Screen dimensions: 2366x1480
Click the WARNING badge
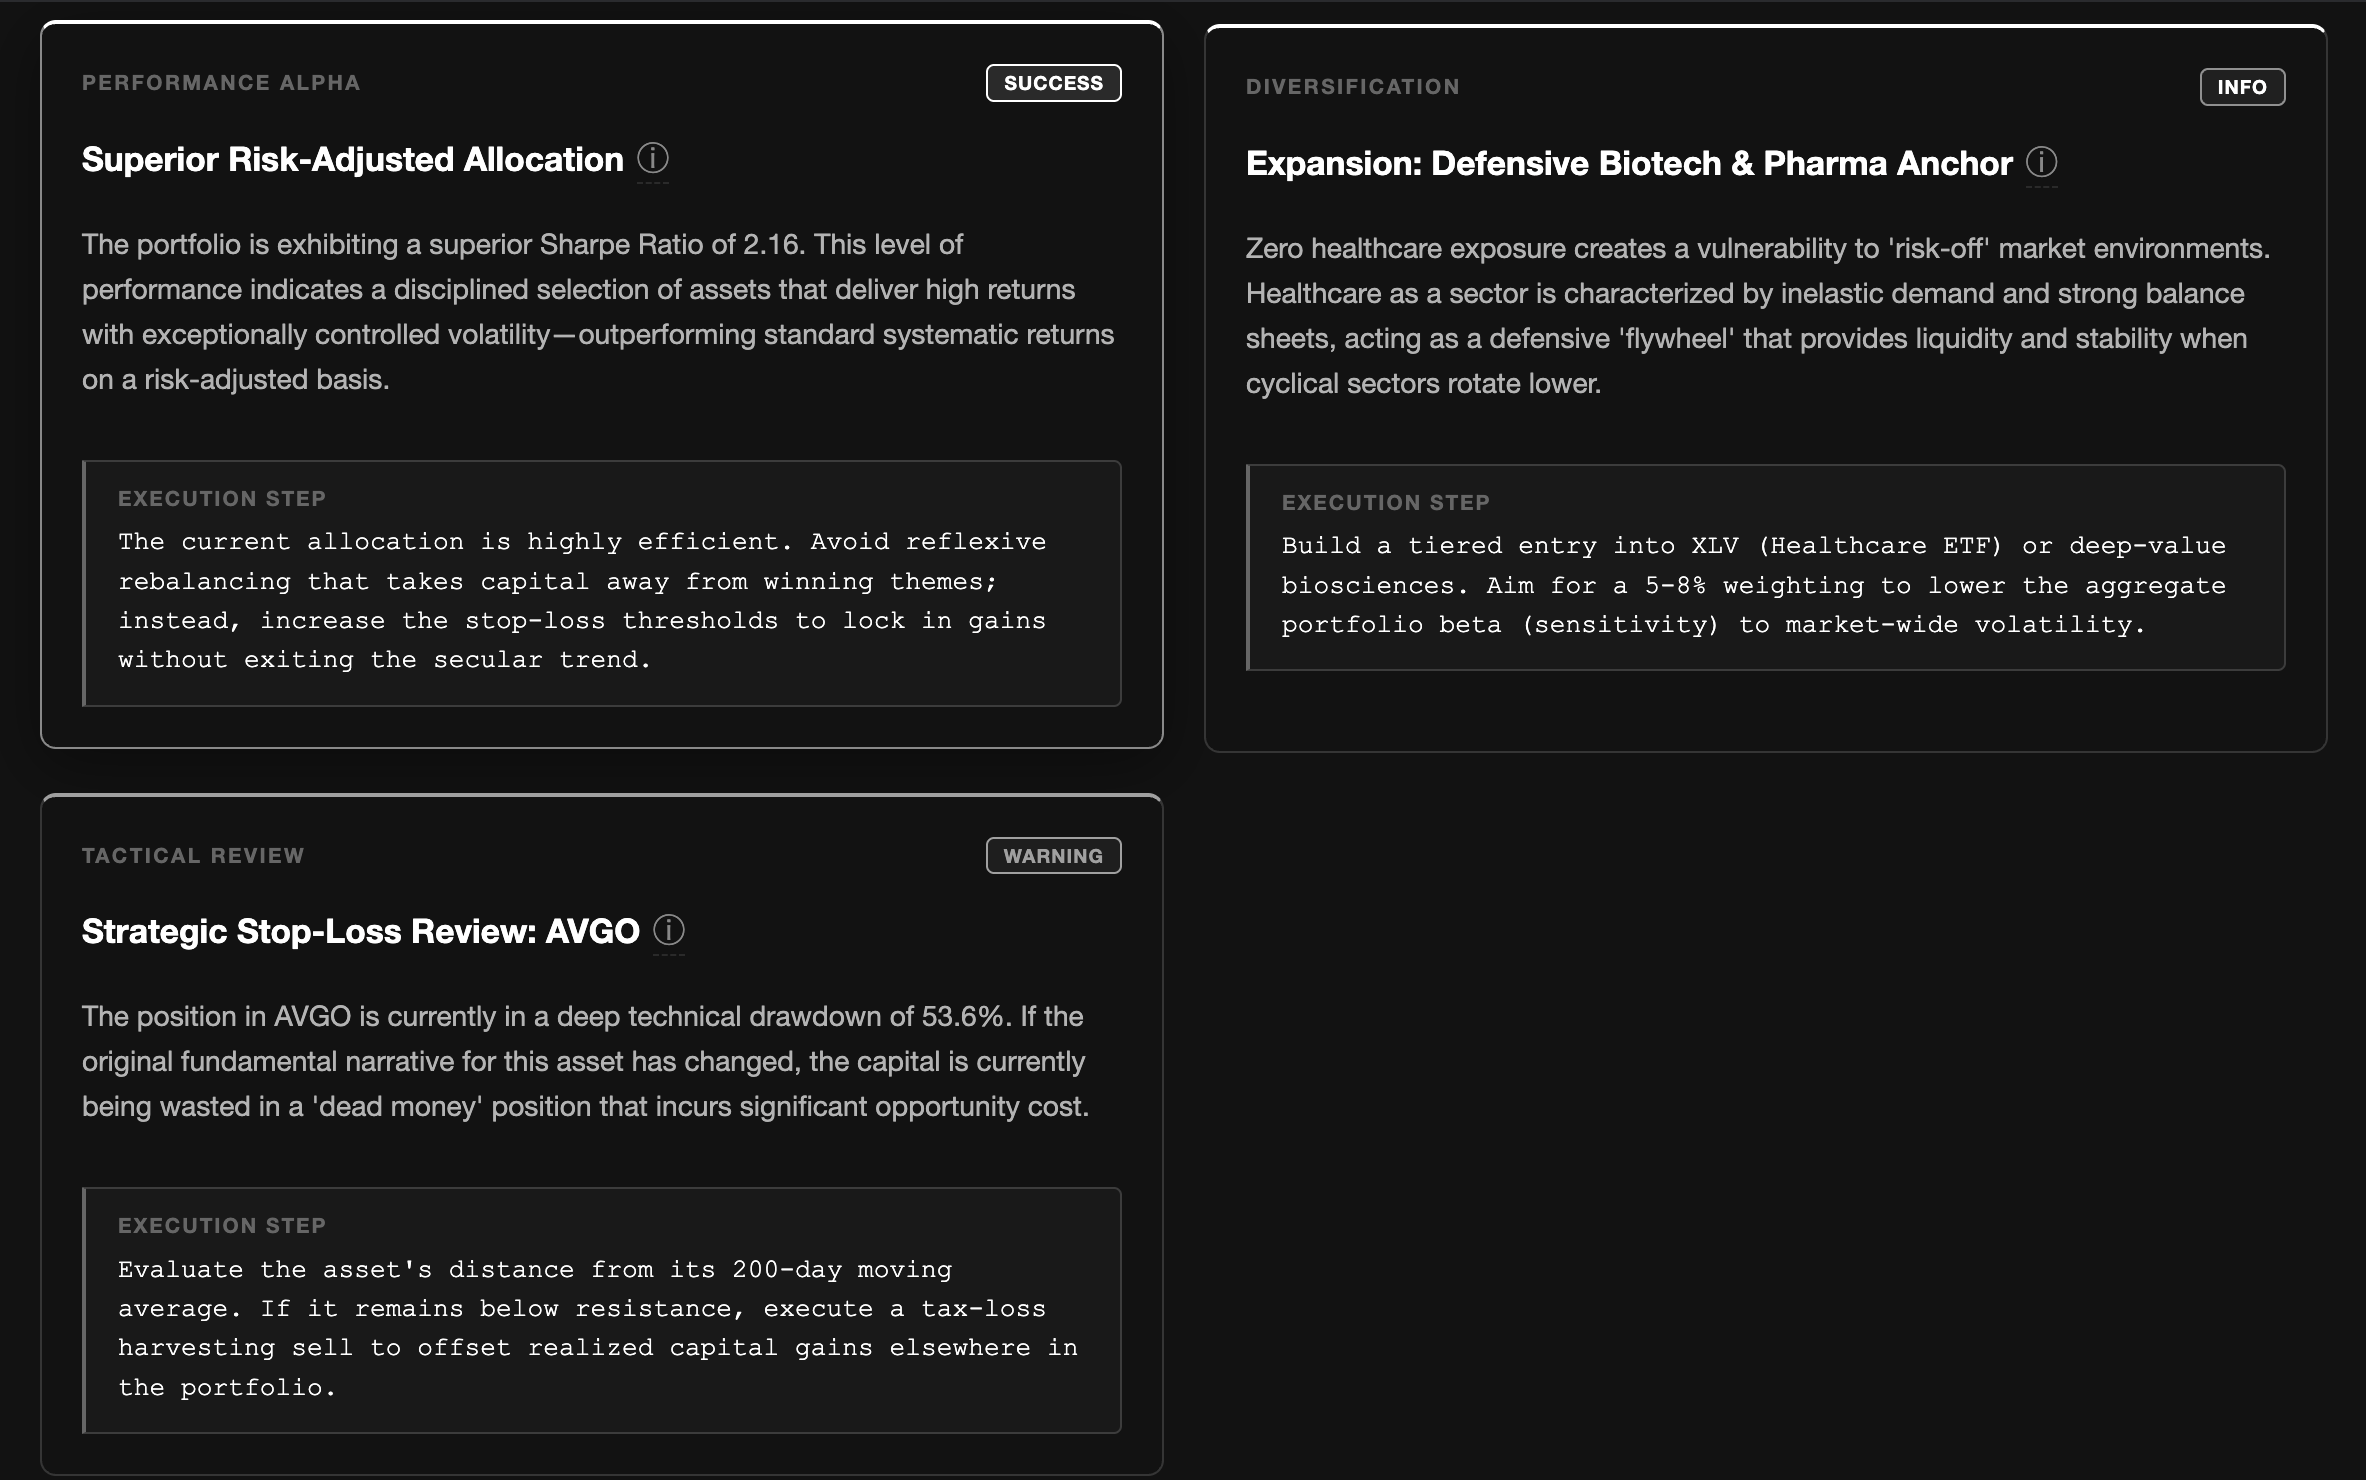(1053, 856)
